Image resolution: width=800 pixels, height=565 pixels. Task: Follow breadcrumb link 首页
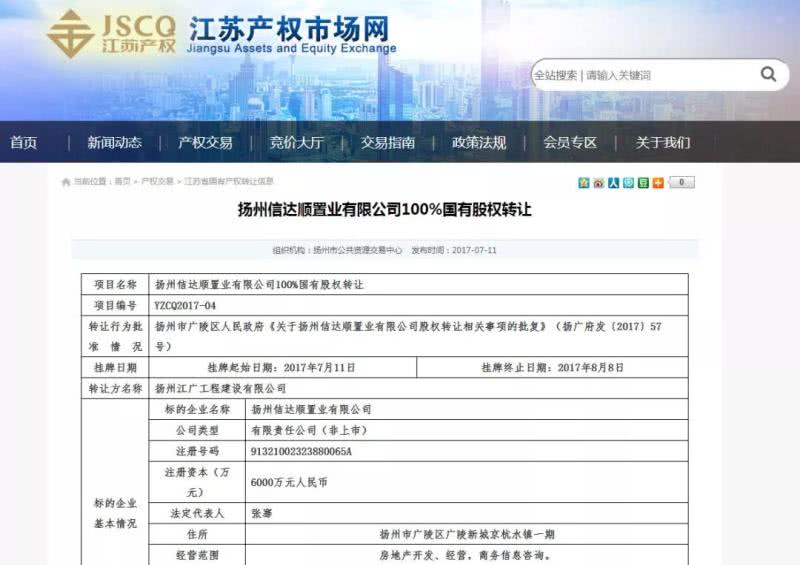coord(122,181)
